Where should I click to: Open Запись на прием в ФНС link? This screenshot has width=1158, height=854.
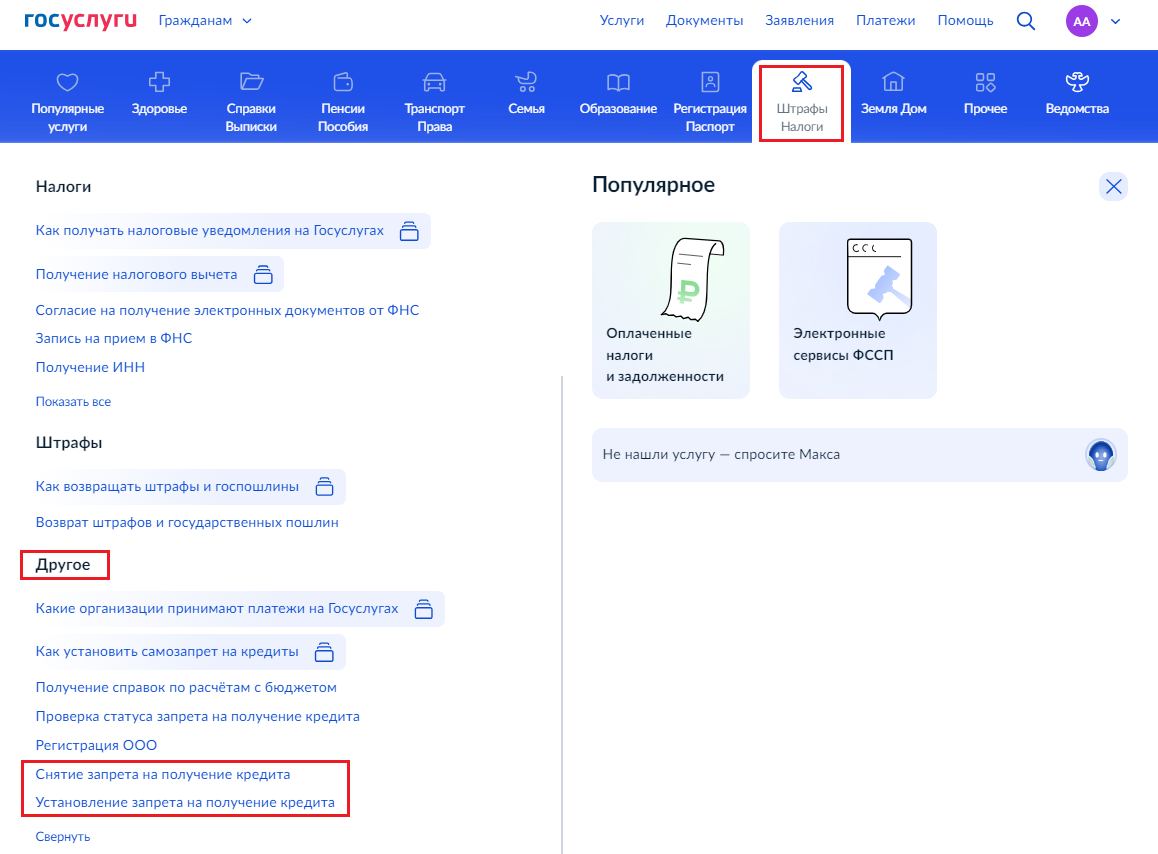(114, 338)
